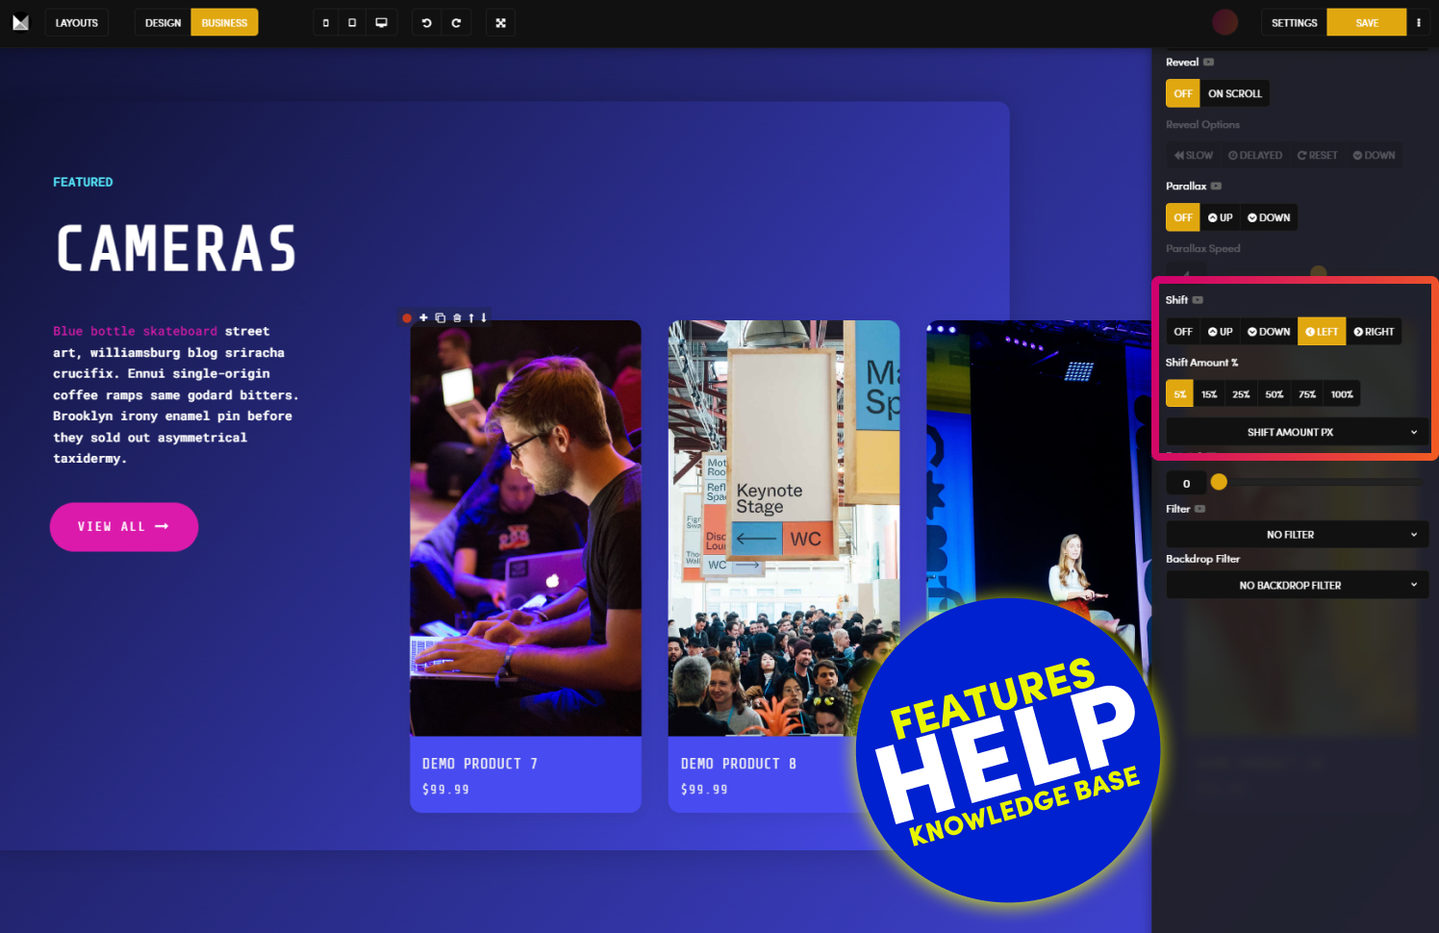Viewport: 1439px width, 933px height.
Task: Switch to mobile device preview
Action: point(325,23)
